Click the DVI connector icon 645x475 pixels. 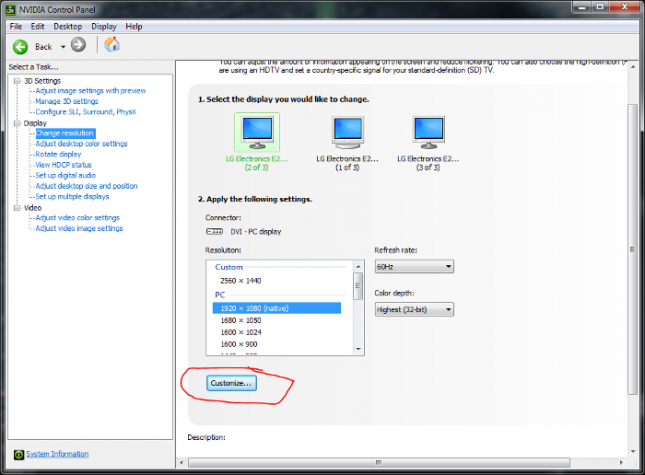214,232
